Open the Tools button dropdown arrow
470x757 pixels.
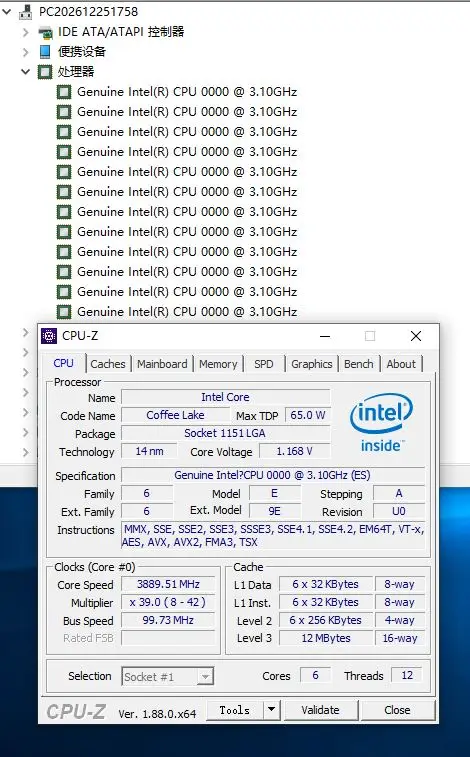coord(272,710)
